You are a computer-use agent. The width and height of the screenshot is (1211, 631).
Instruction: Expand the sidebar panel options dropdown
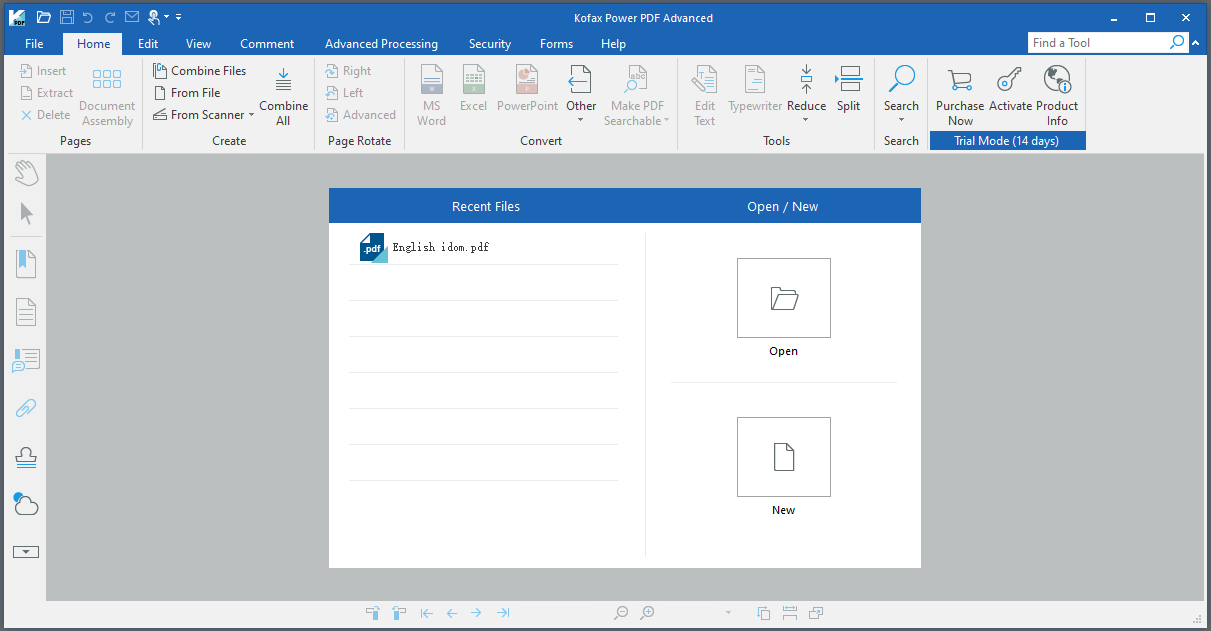pos(26,552)
